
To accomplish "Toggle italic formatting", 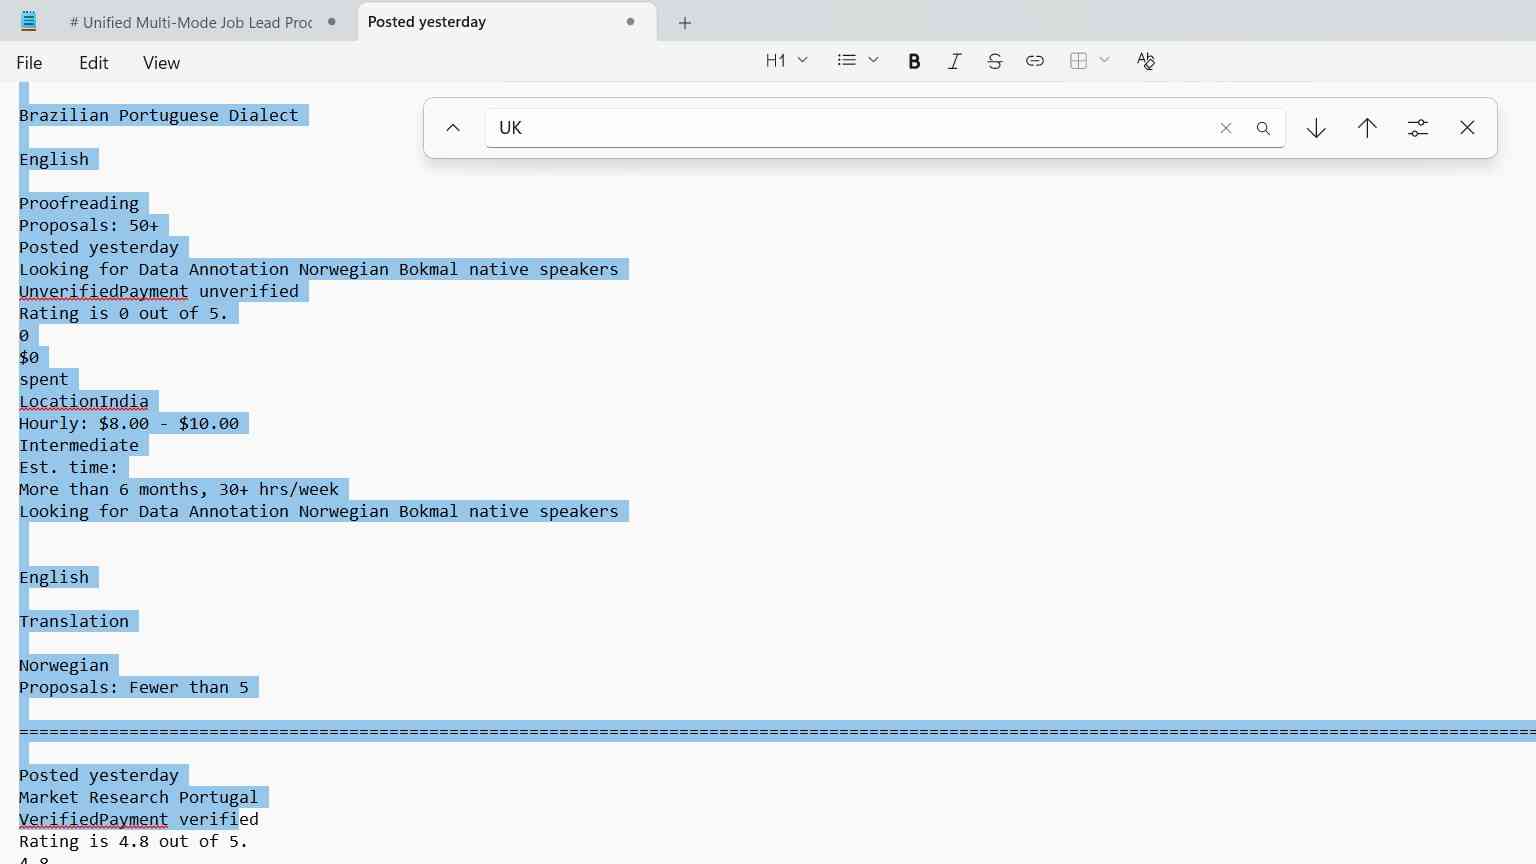I will [x=954, y=61].
